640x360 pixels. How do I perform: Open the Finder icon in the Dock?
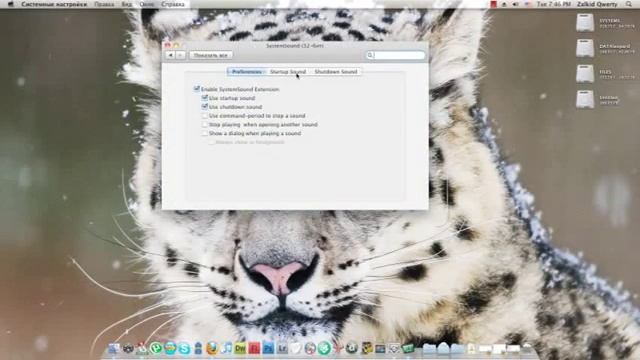click(x=114, y=348)
